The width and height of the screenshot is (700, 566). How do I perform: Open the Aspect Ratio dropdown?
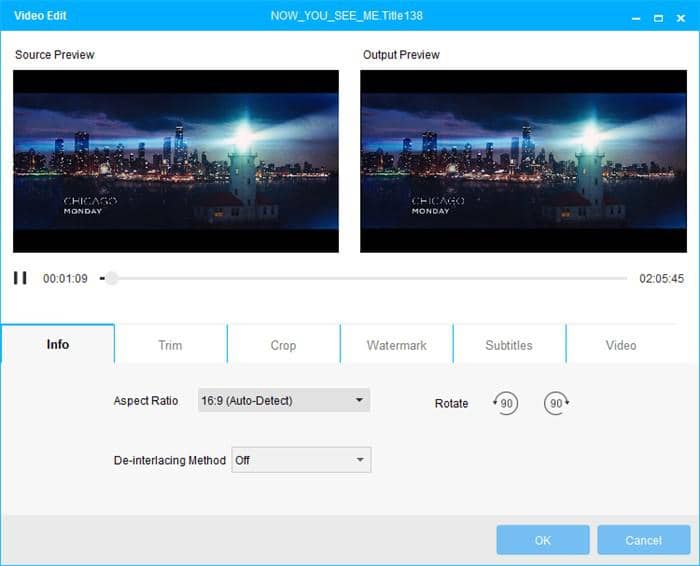[x=283, y=400]
